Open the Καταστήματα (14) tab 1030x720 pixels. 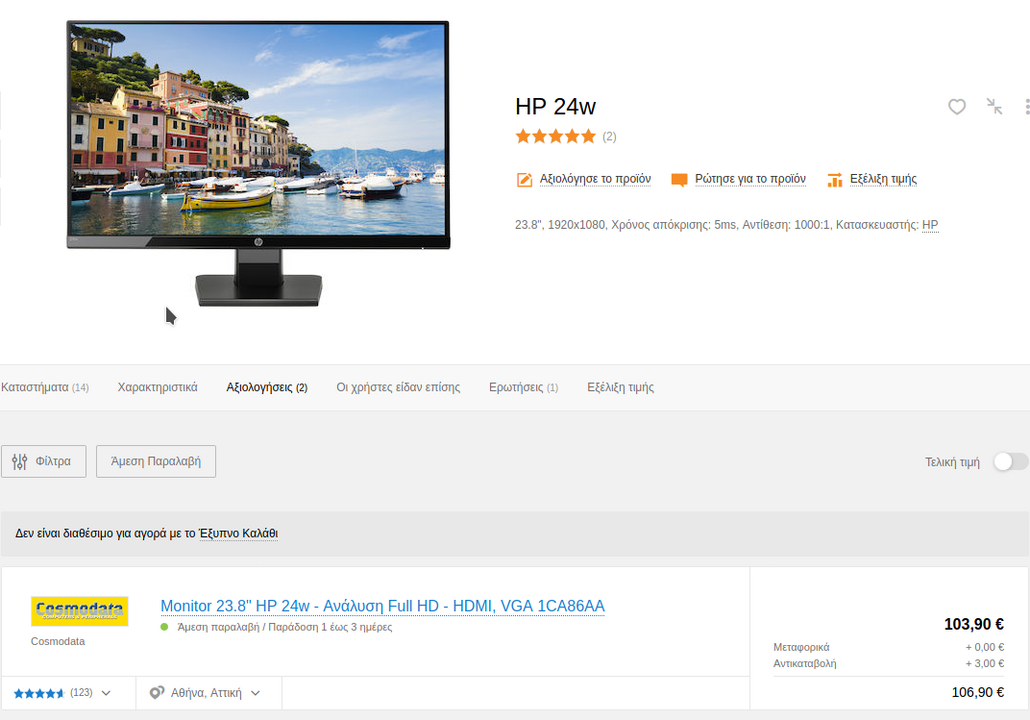coord(45,388)
